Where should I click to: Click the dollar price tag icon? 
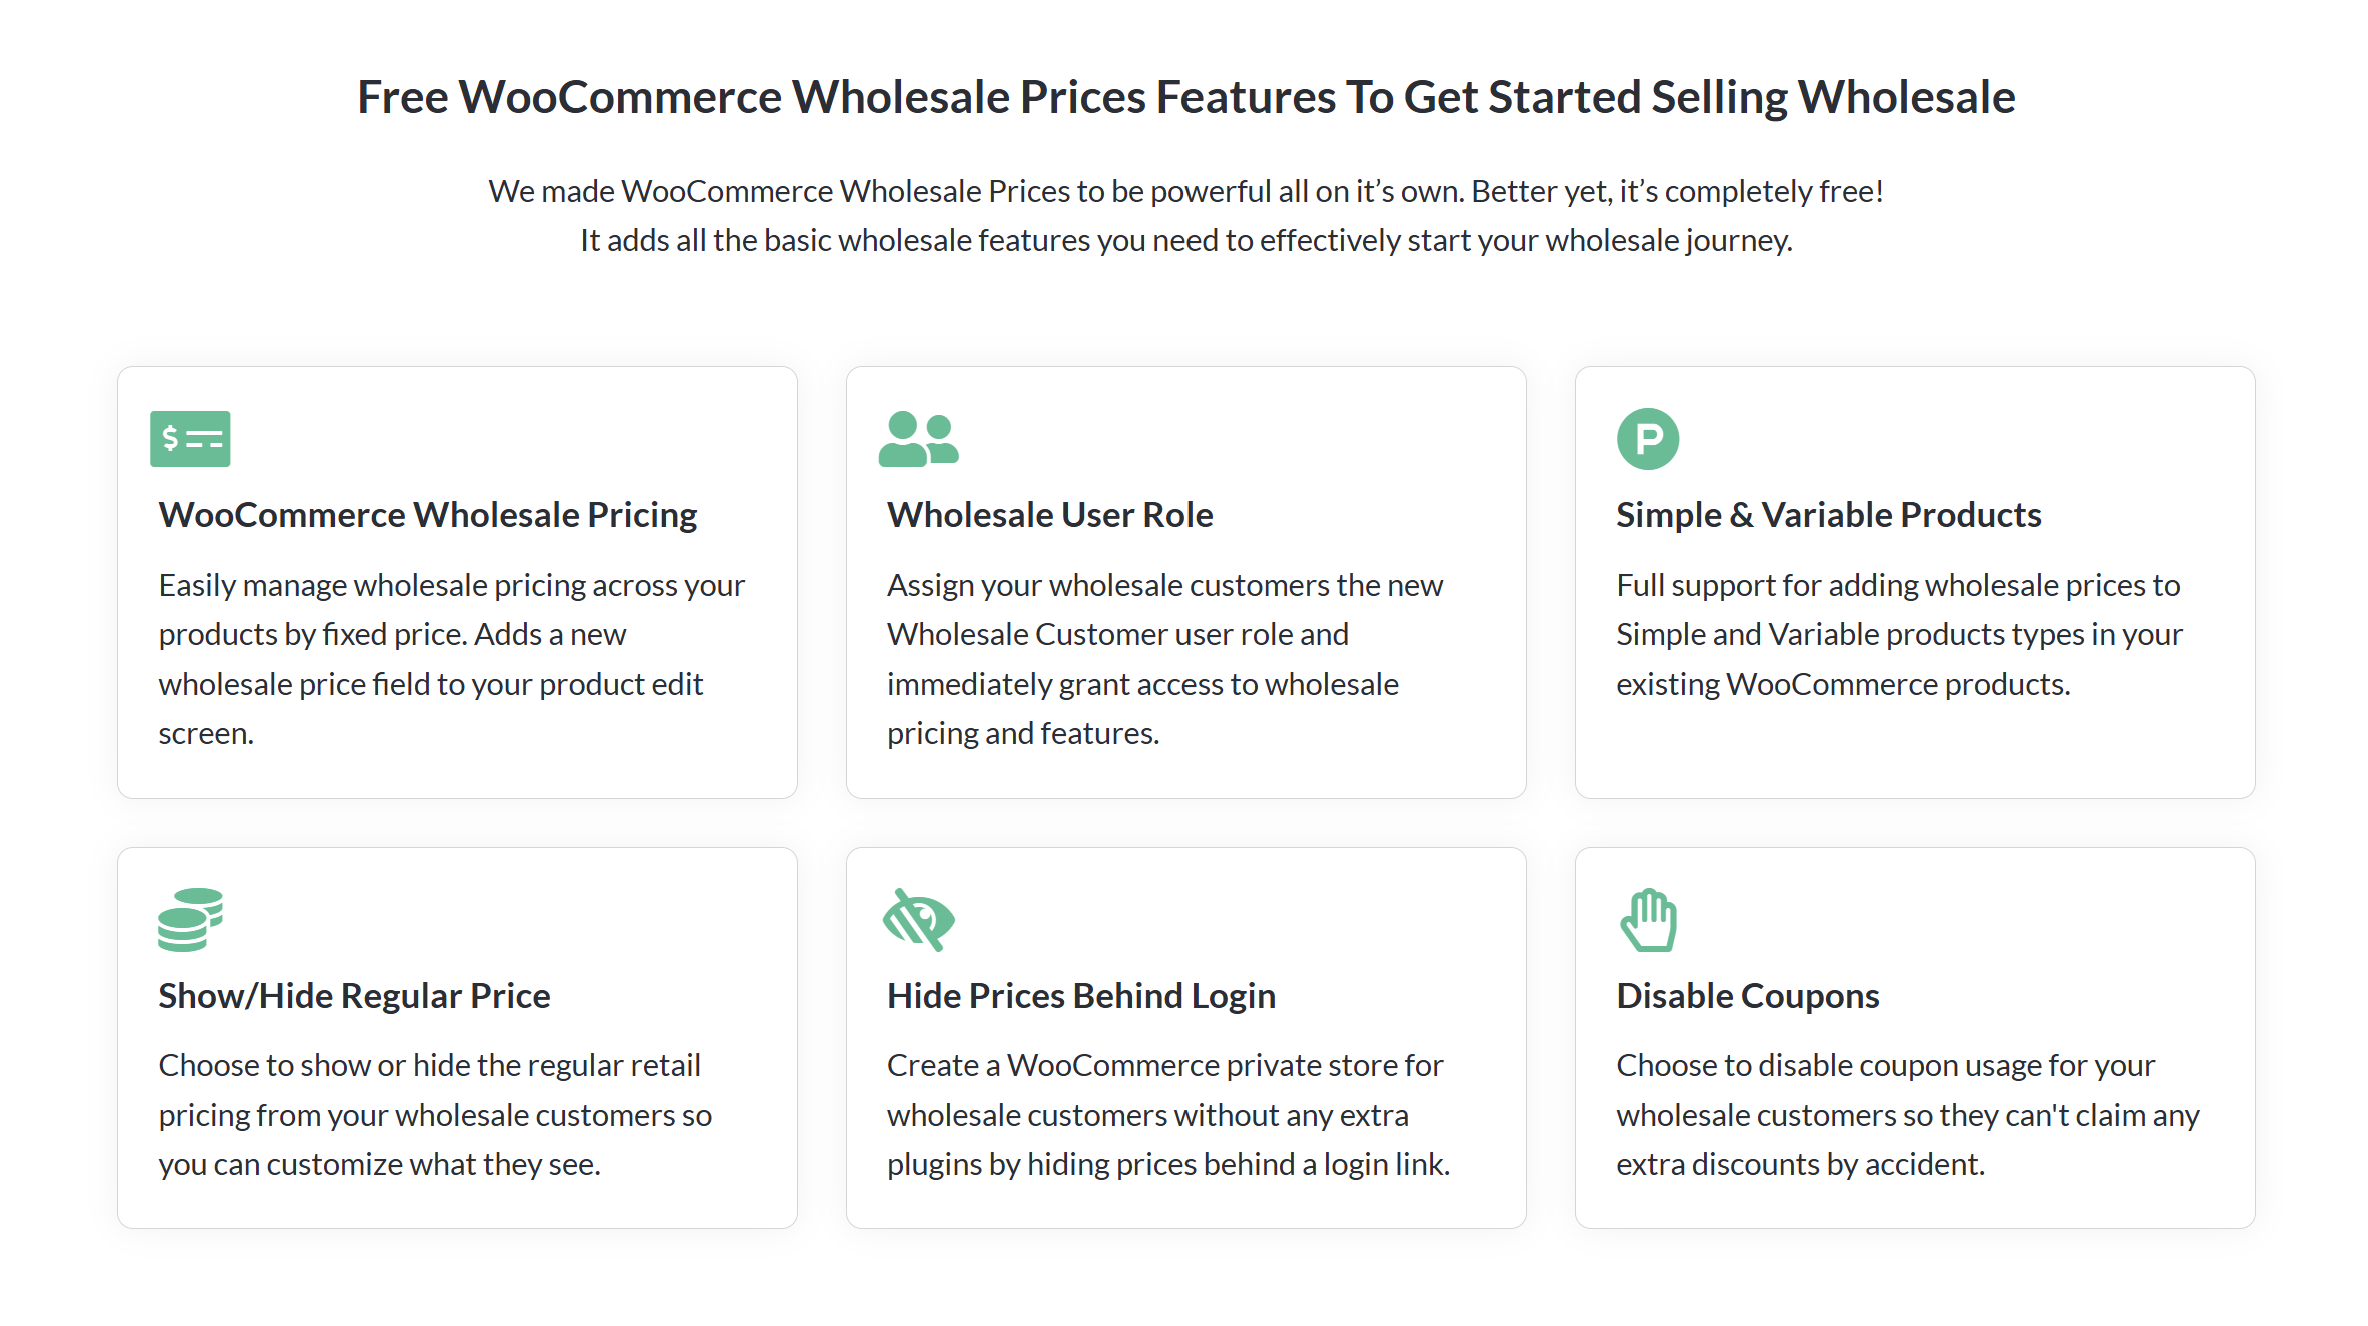tap(190, 439)
